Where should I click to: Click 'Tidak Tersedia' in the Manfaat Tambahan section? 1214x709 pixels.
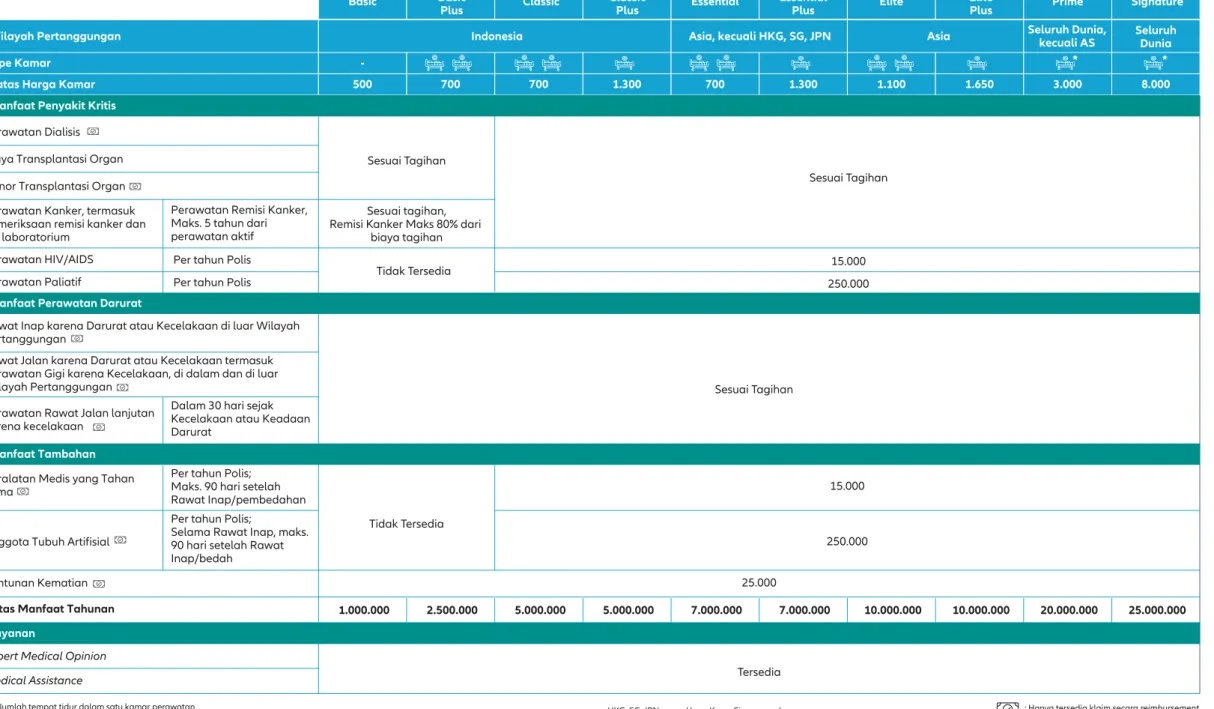coord(406,524)
